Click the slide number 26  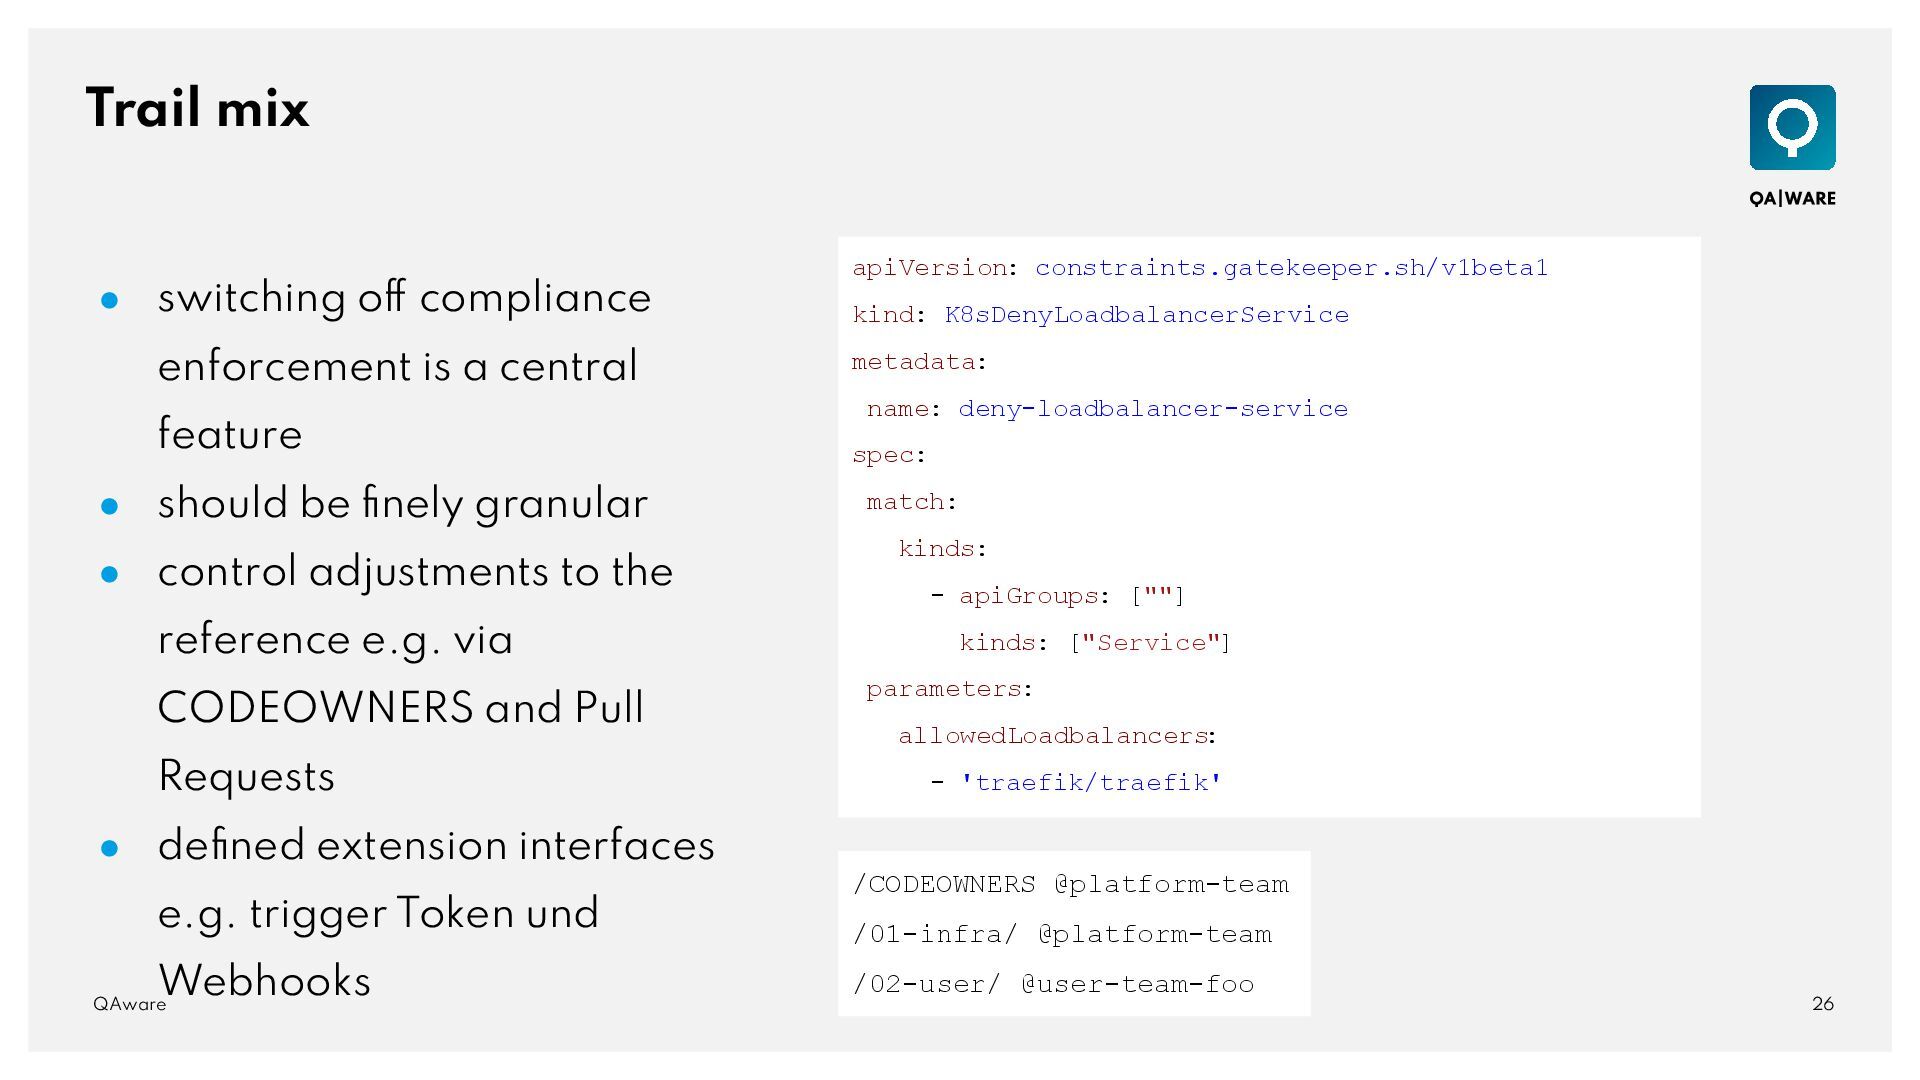(x=1822, y=1004)
